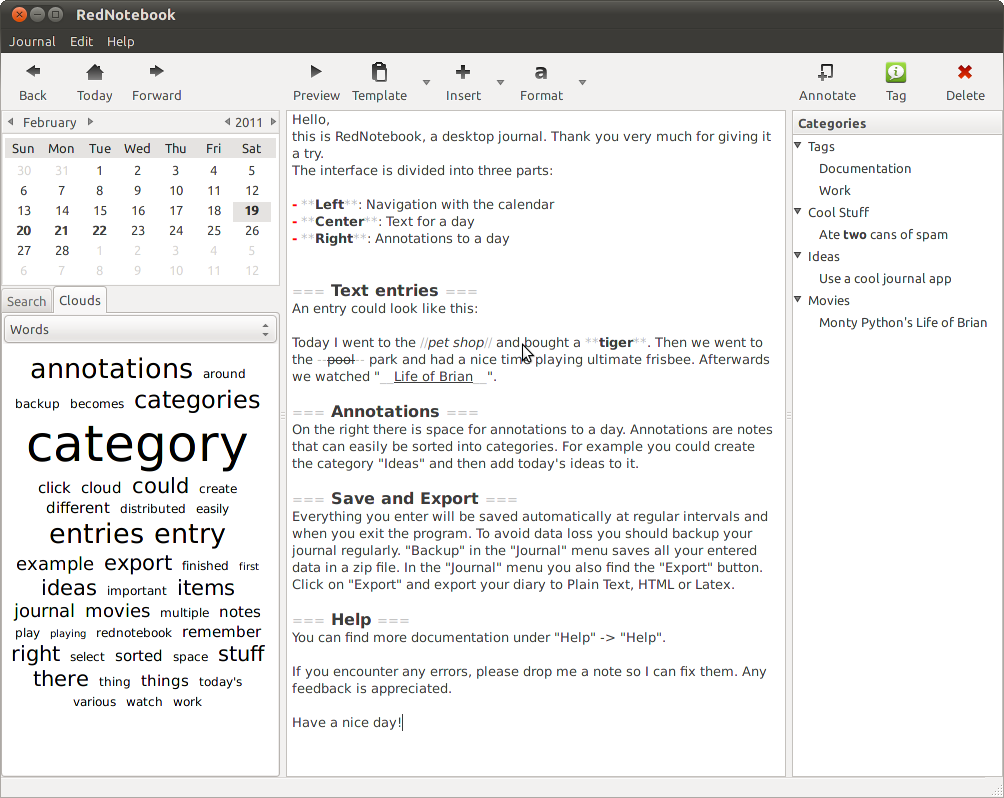Collapse the Cool Stuff category
1004x798 pixels.
798,211
